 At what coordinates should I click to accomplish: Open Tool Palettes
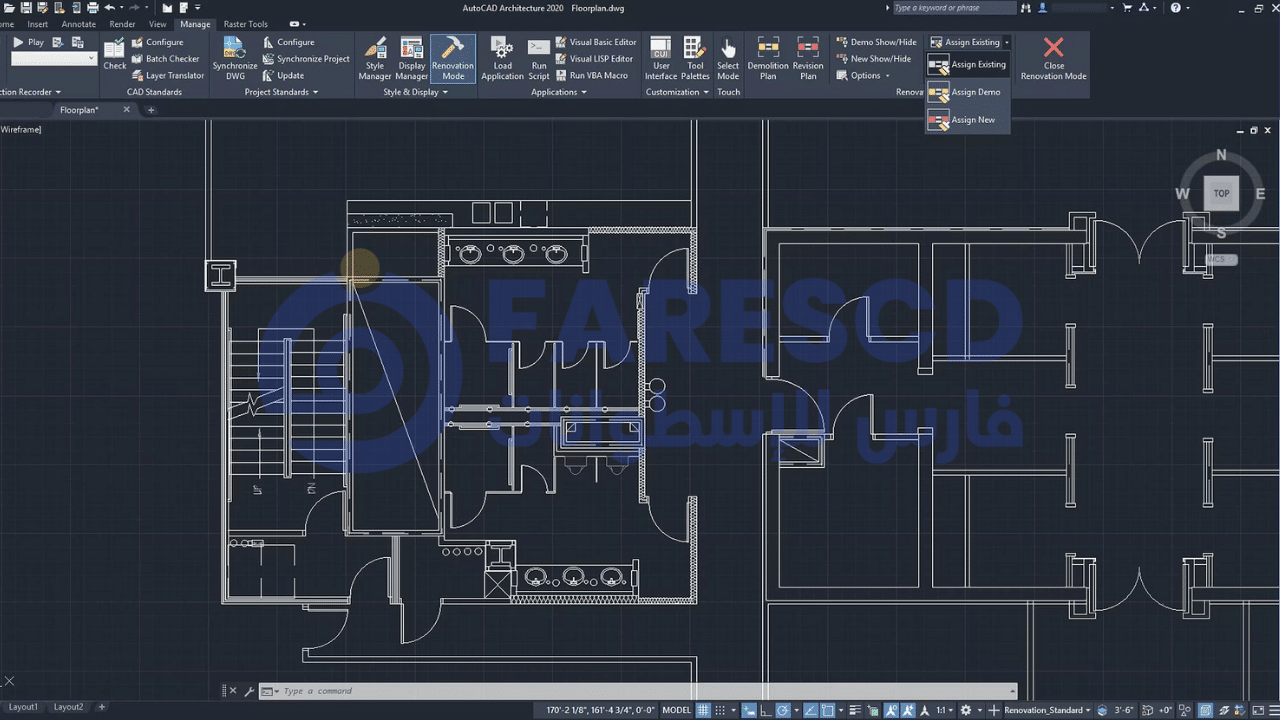(x=695, y=58)
